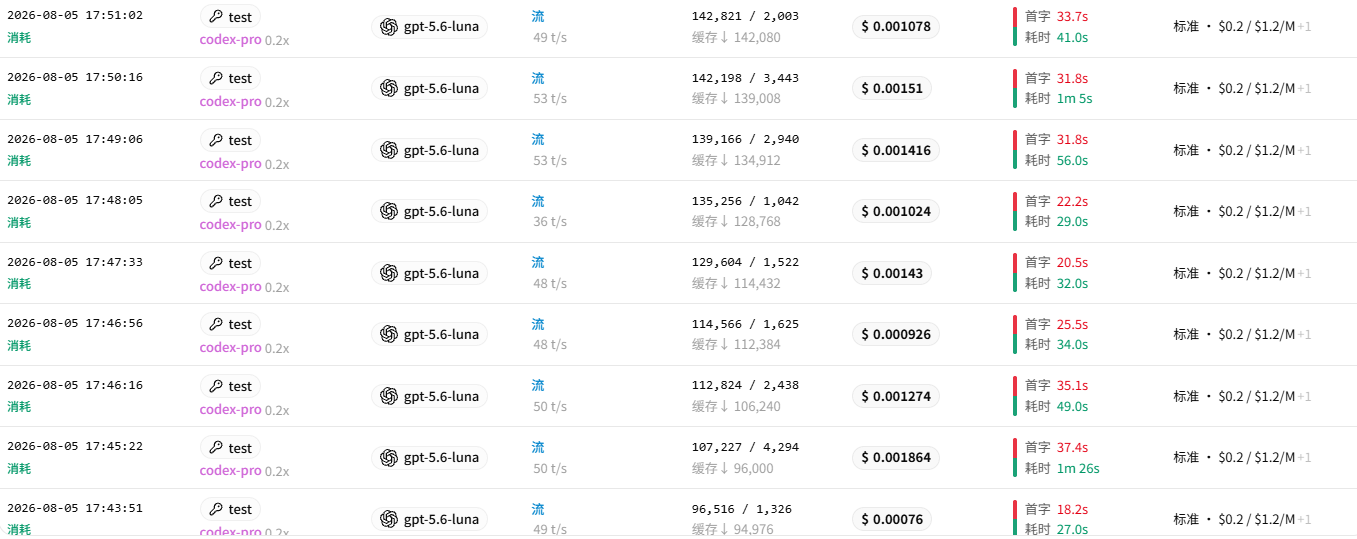
Task: Click the key icon in the 17:43:51 row
Action: (216, 509)
